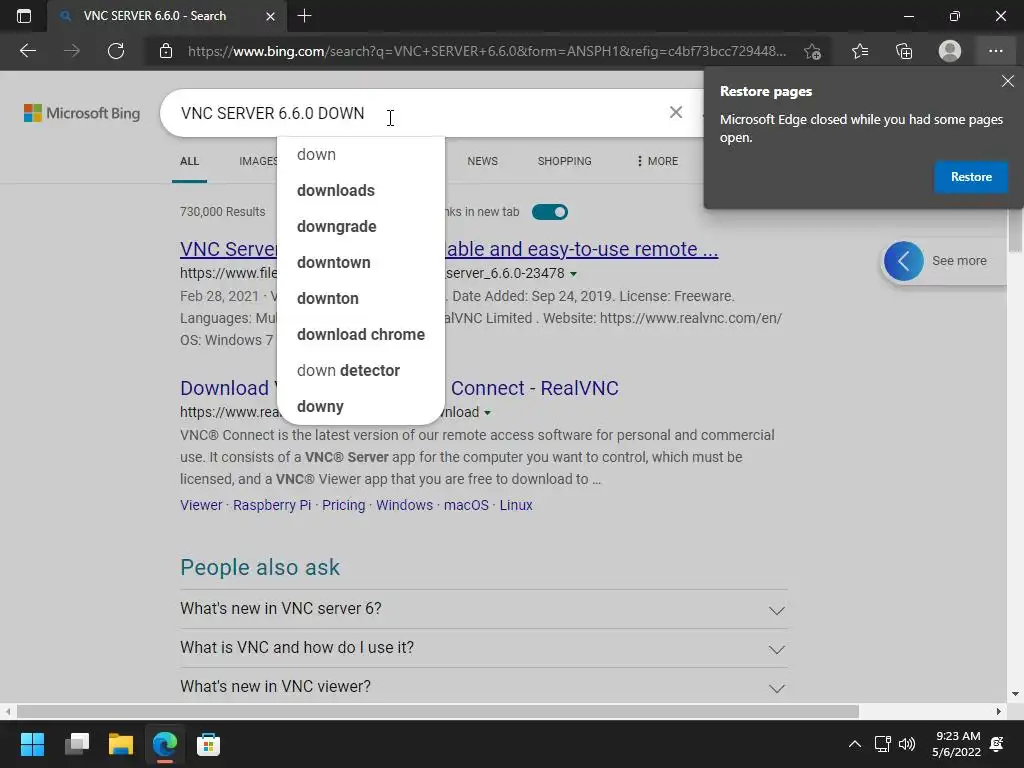Launch File Explorer from taskbar
Image resolution: width=1024 pixels, height=768 pixels.
[121, 744]
